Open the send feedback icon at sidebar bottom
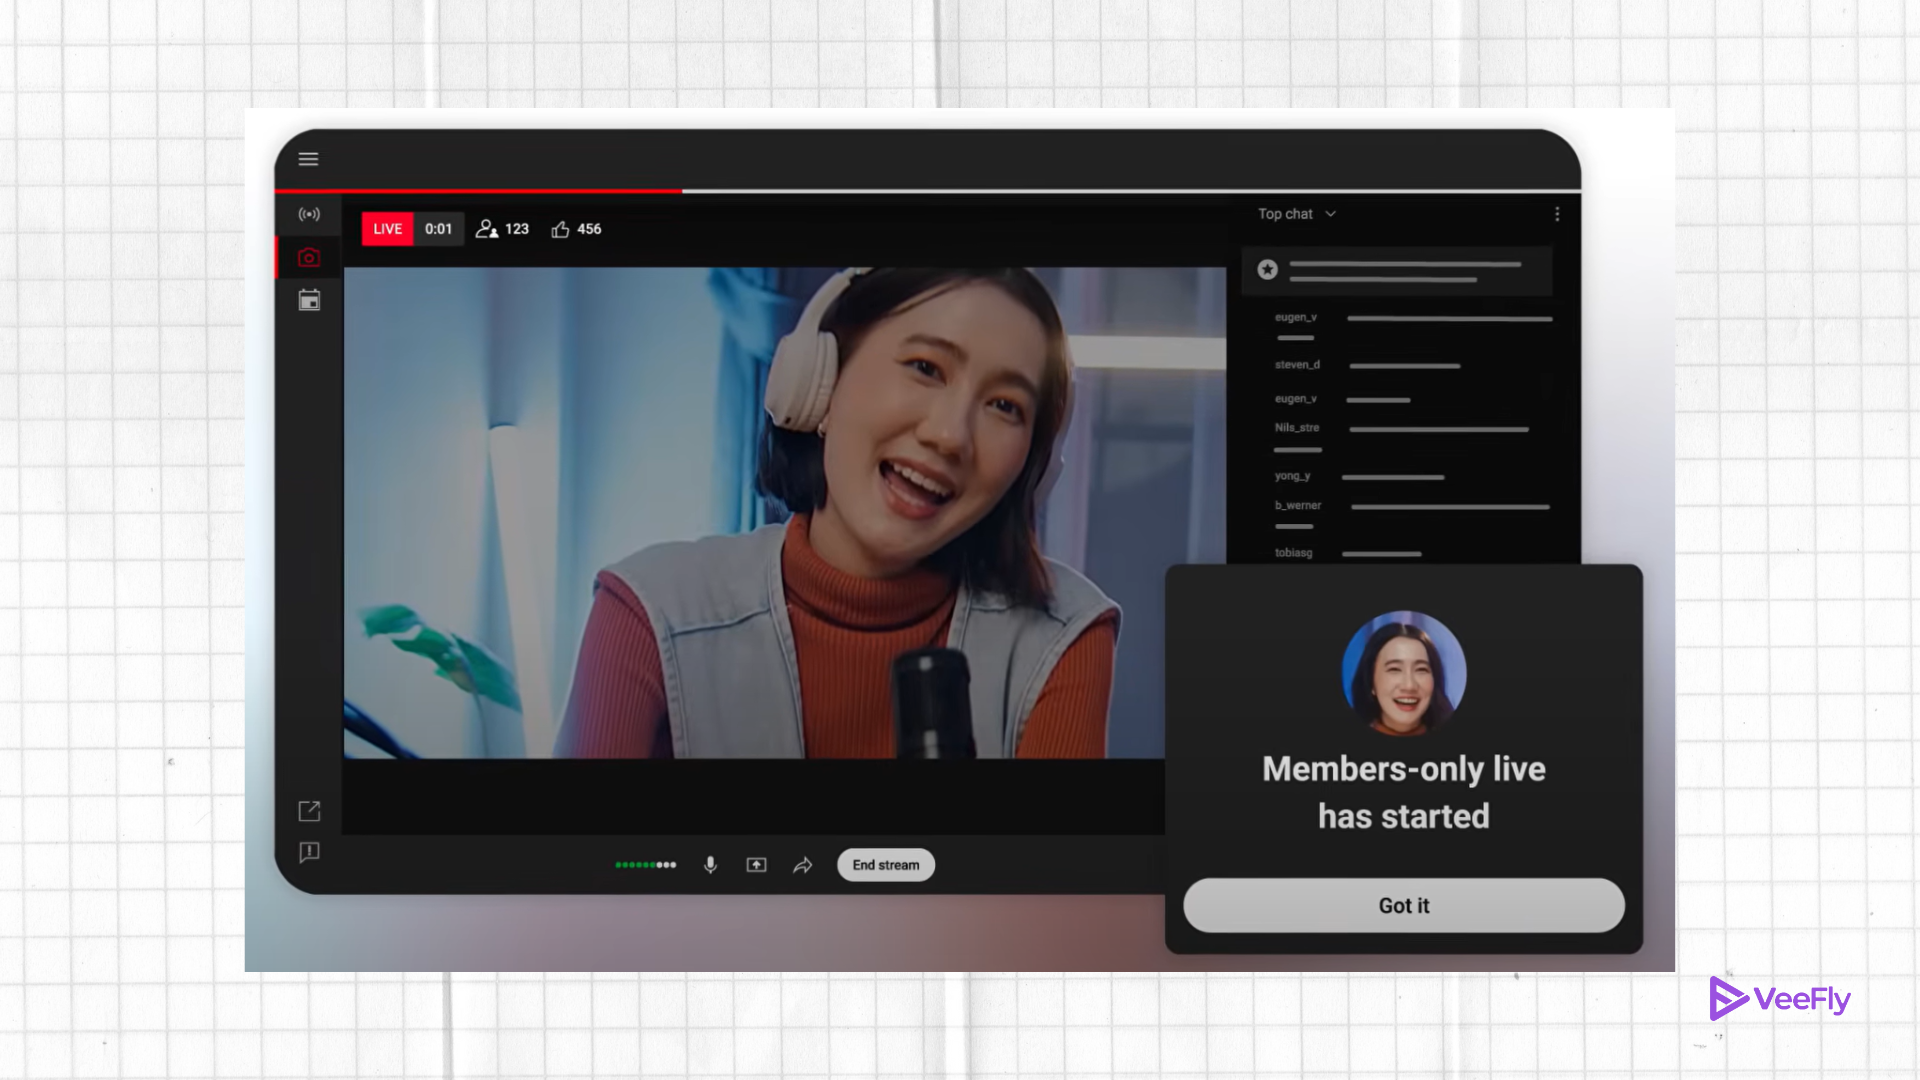The height and width of the screenshot is (1080, 1920). pos(308,852)
